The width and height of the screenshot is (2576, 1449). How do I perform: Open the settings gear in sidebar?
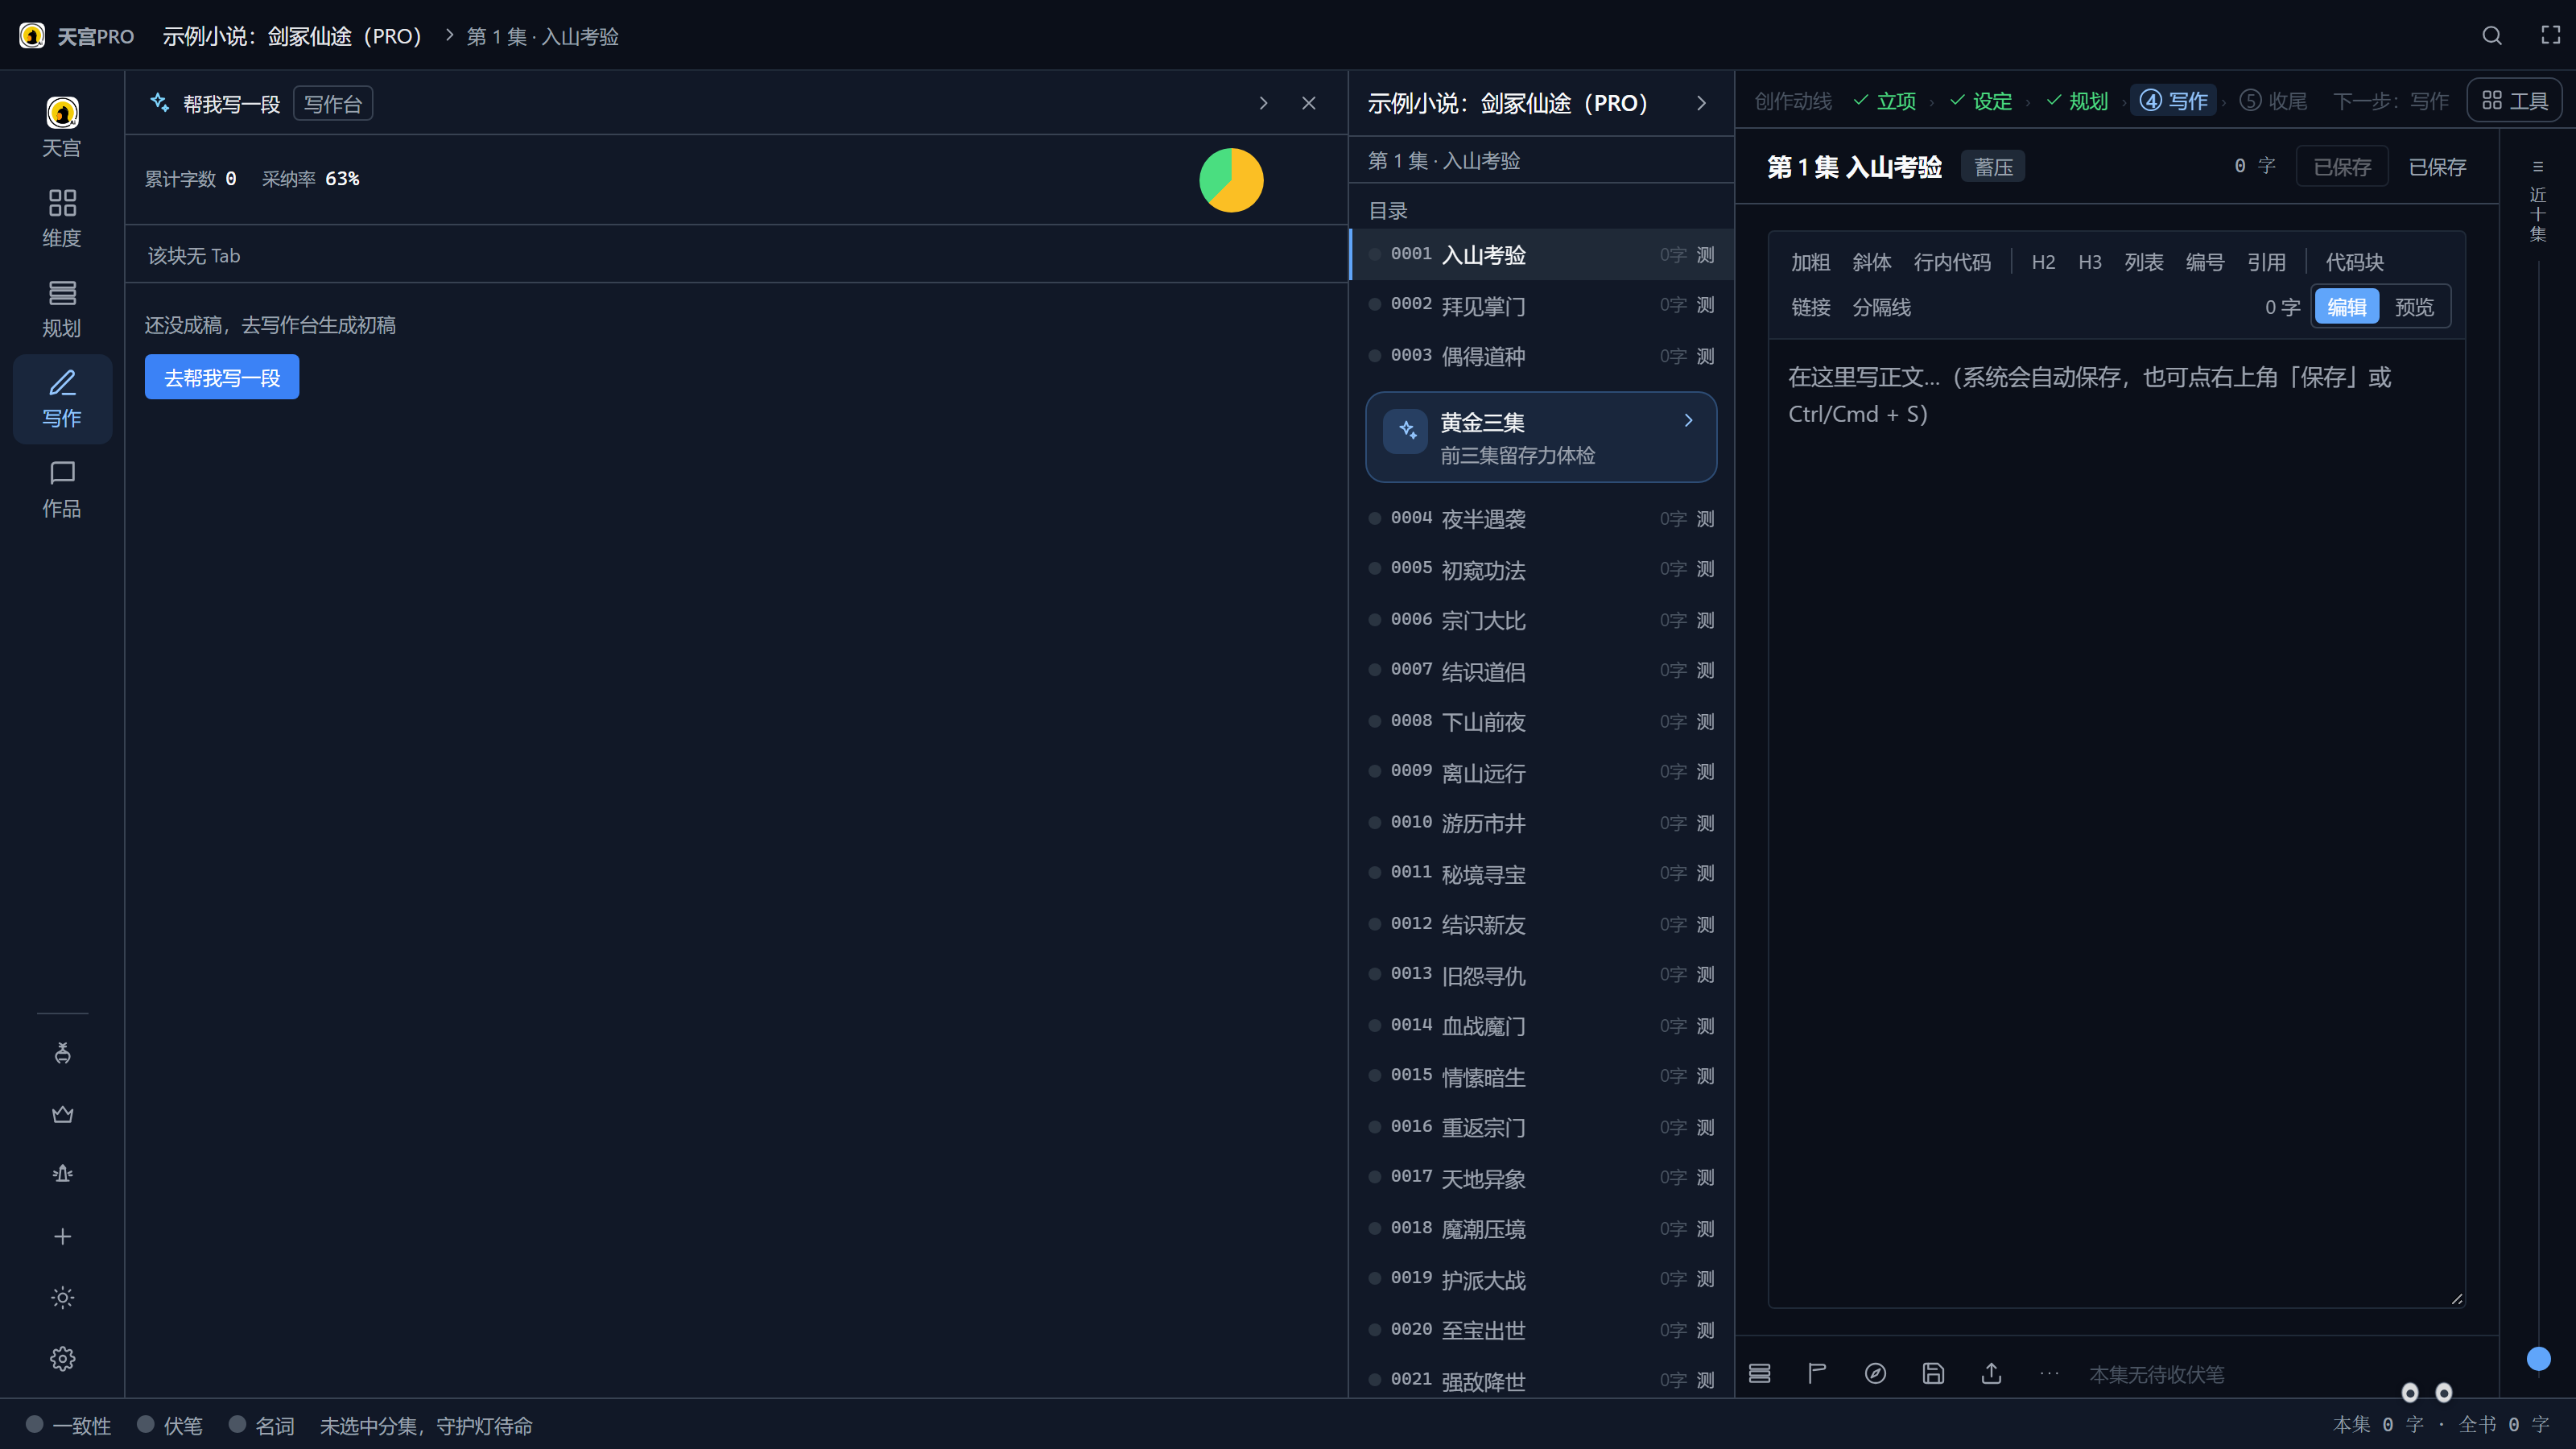pos(62,1358)
